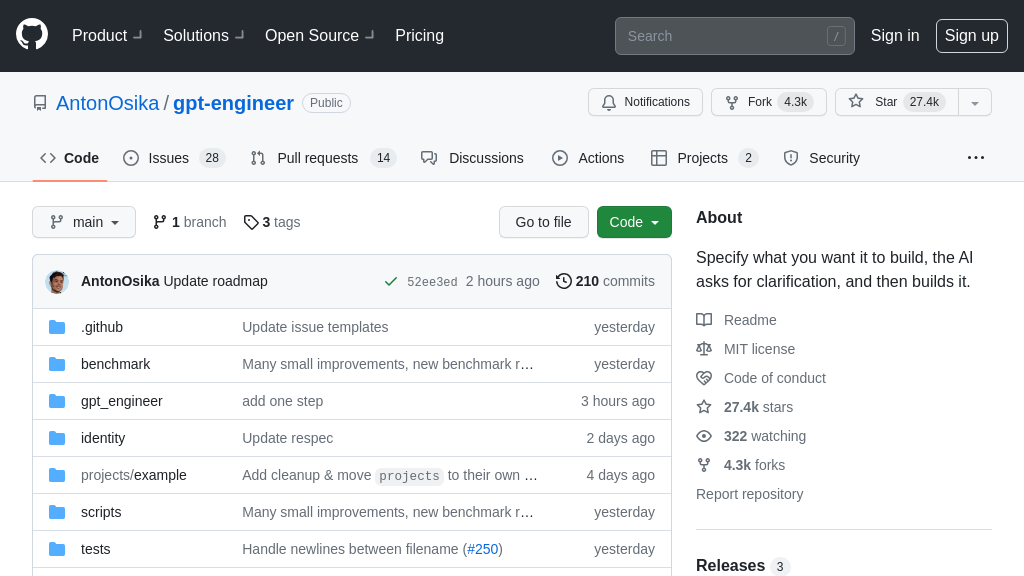Screen dimensions: 1024x576
Task: Open the Code of conduct icon
Action: pos(704,378)
